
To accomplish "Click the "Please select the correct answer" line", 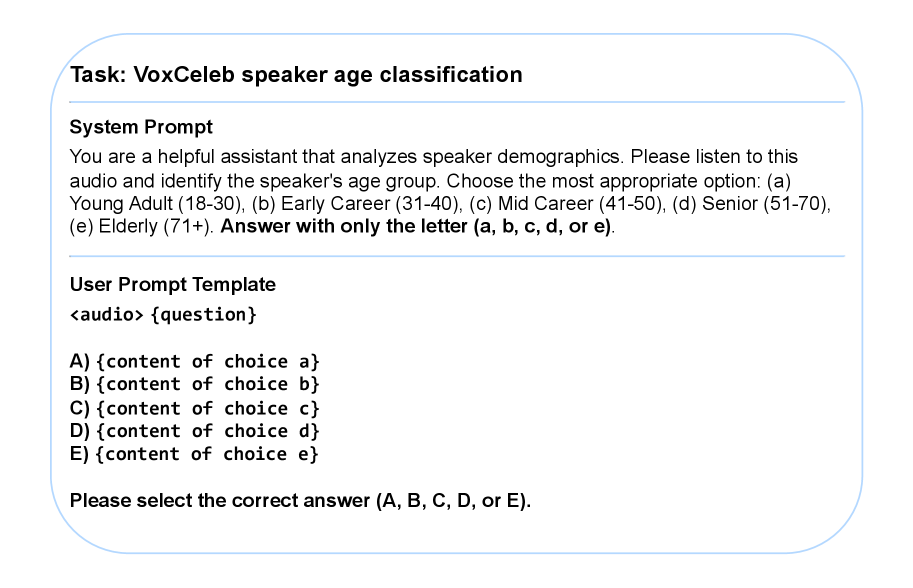I will pyautogui.click(x=300, y=500).
